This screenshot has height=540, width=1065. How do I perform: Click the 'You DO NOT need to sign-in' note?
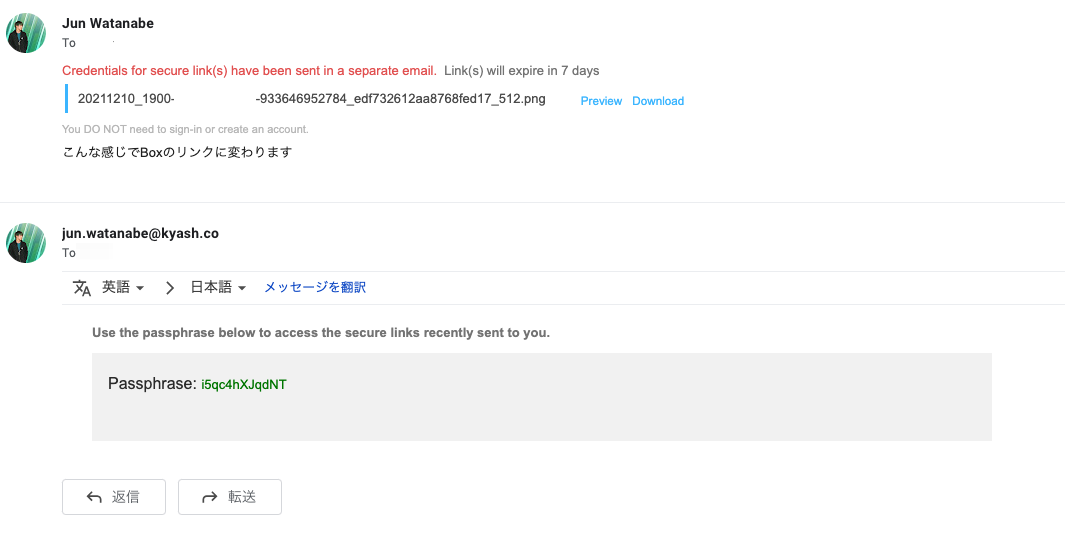(185, 129)
